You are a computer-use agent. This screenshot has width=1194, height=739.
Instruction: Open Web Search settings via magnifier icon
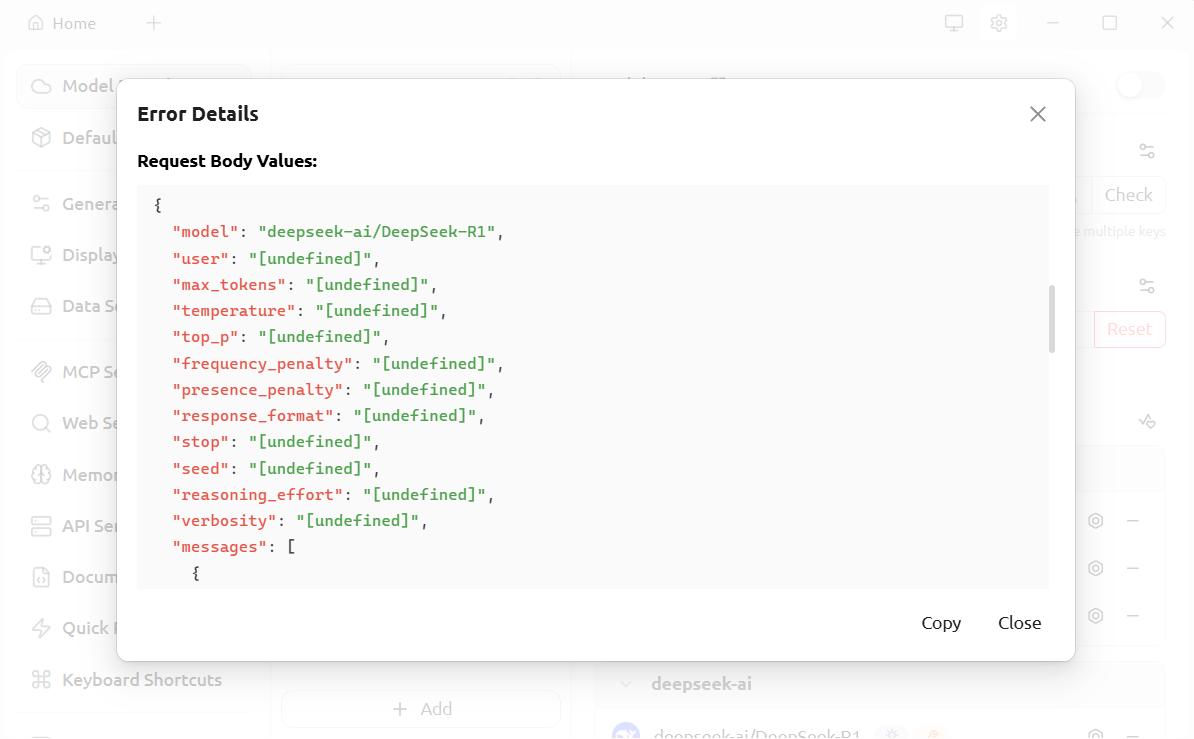41,423
